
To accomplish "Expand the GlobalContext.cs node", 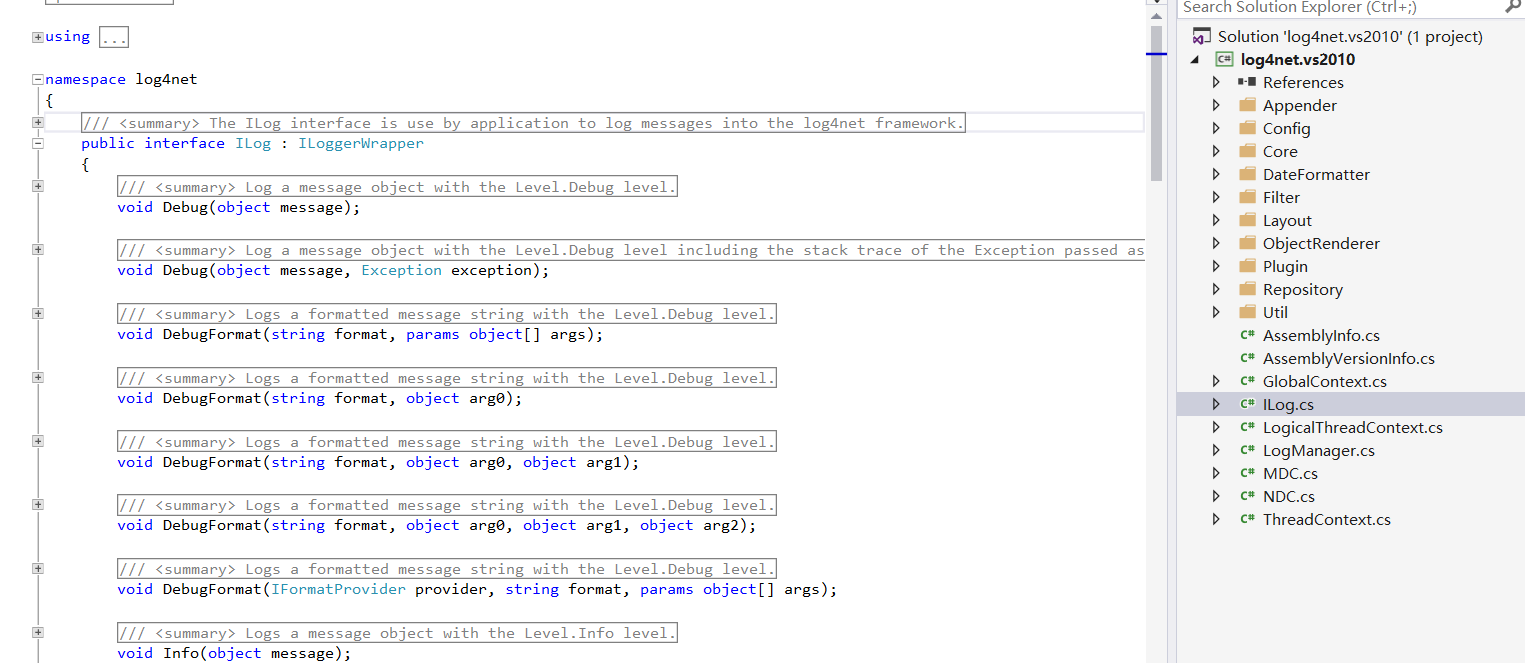I will pos(1216,381).
